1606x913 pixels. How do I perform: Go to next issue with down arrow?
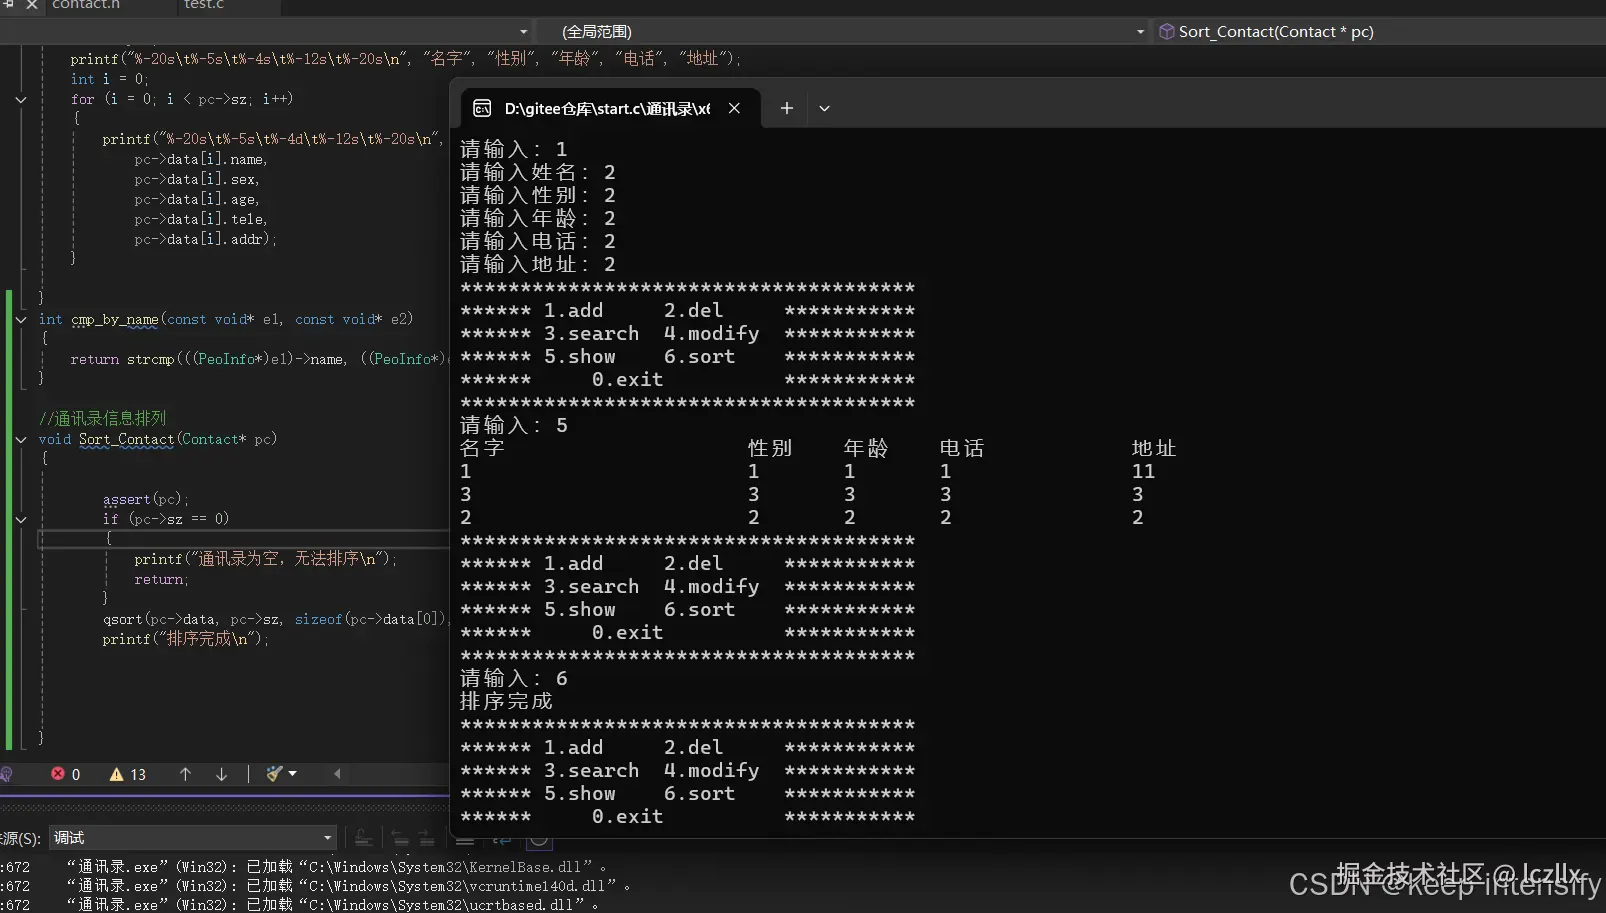click(x=221, y=774)
